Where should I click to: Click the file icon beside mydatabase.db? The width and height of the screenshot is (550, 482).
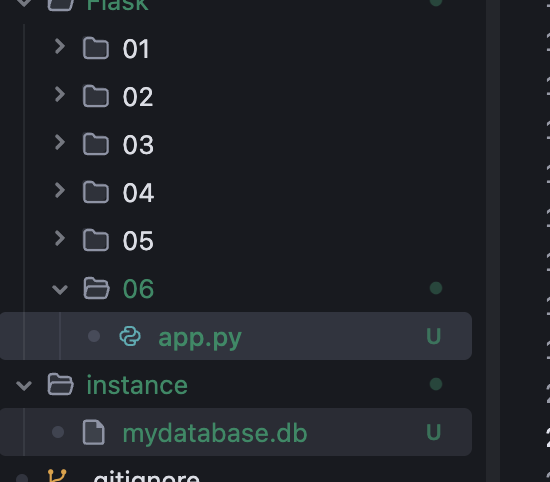click(94, 432)
